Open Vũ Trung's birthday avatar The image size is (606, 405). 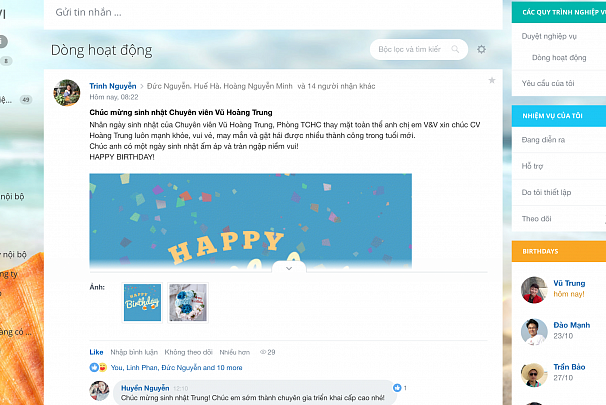coord(534,290)
